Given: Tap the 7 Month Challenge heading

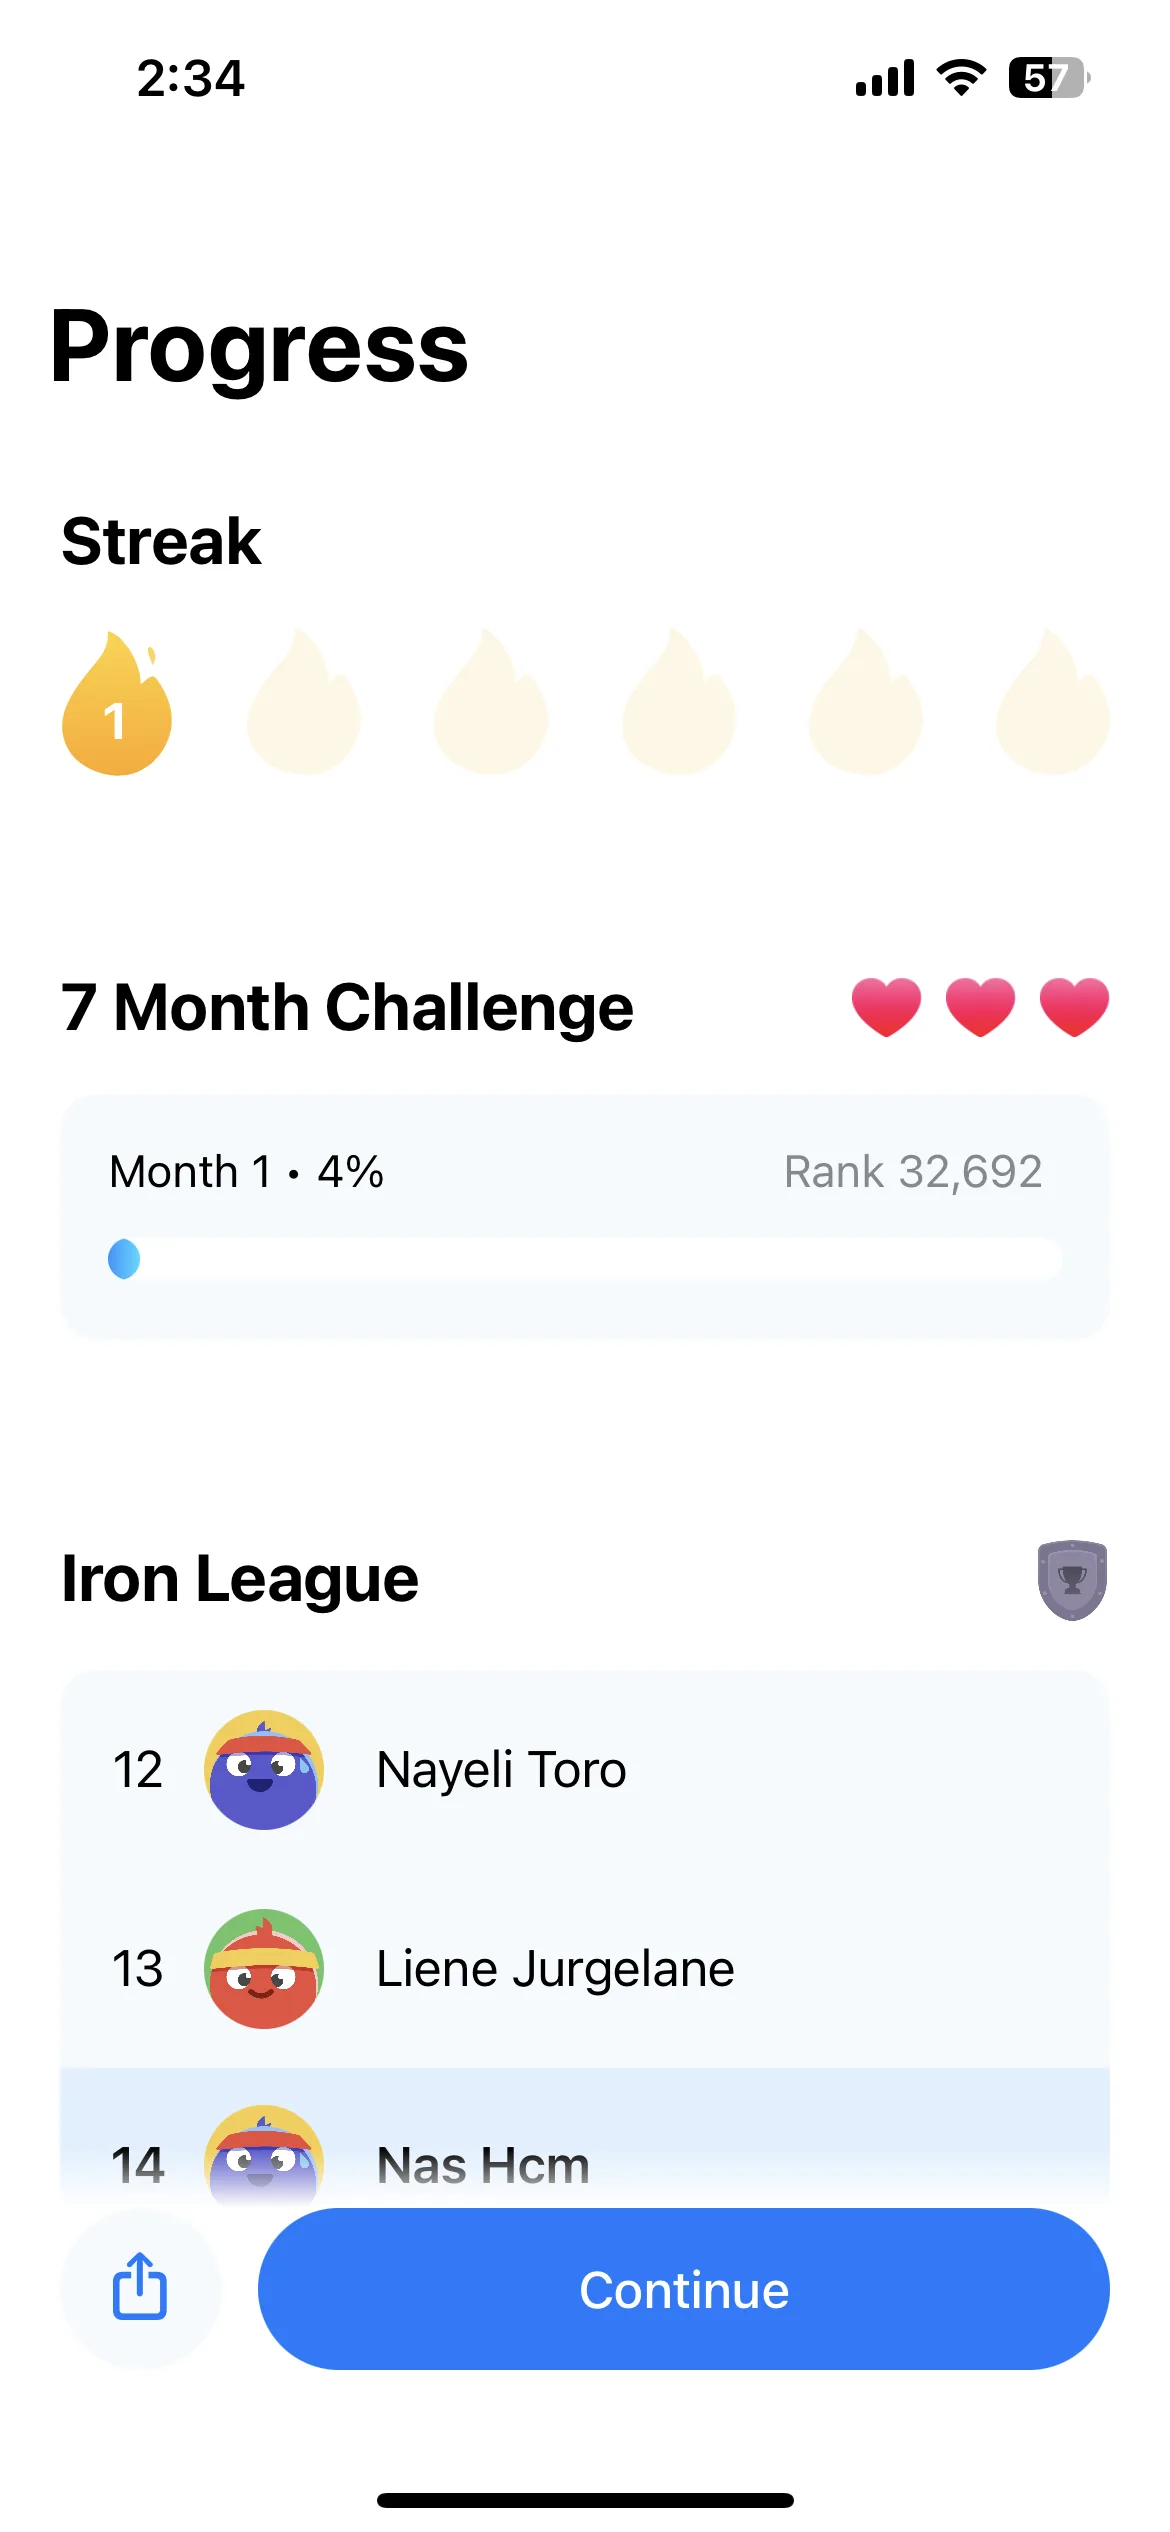Looking at the screenshot, I should [x=347, y=1007].
